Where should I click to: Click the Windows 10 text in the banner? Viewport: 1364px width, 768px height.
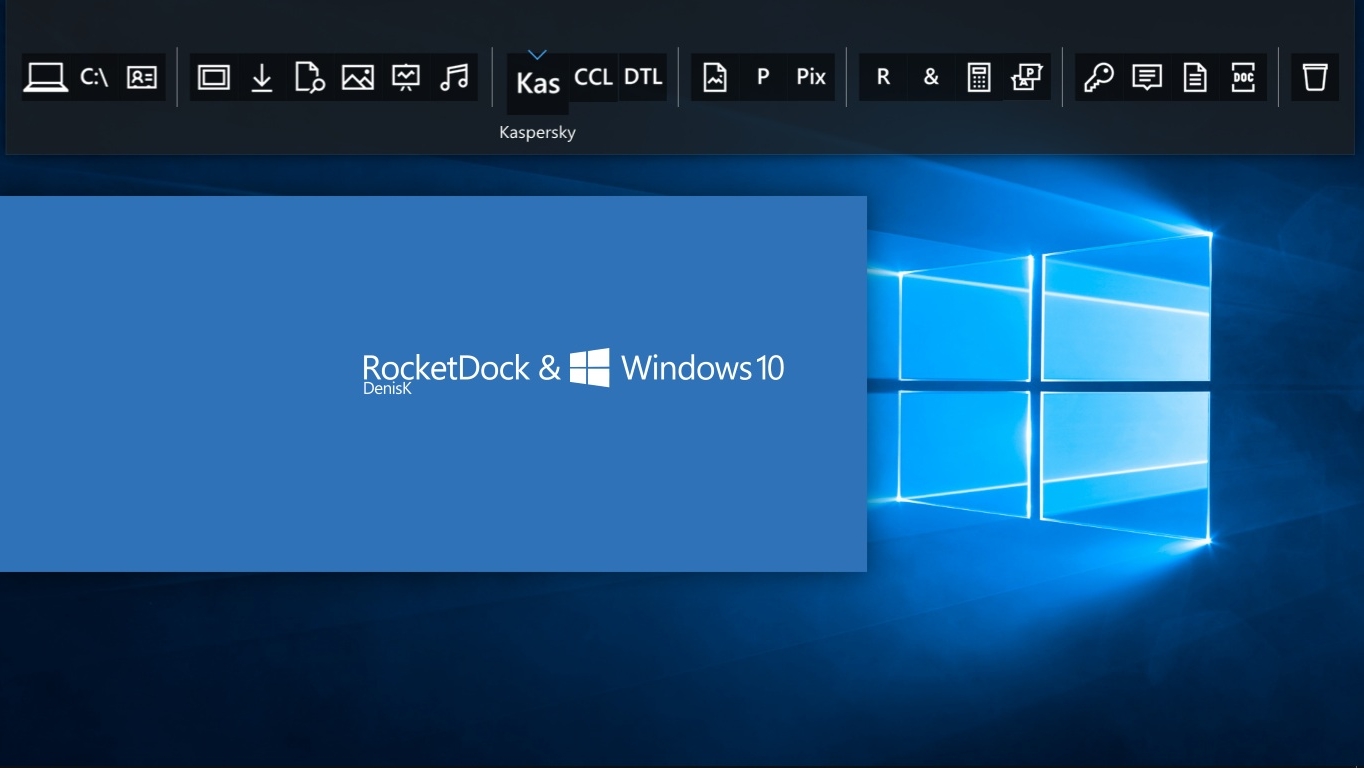click(703, 368)
